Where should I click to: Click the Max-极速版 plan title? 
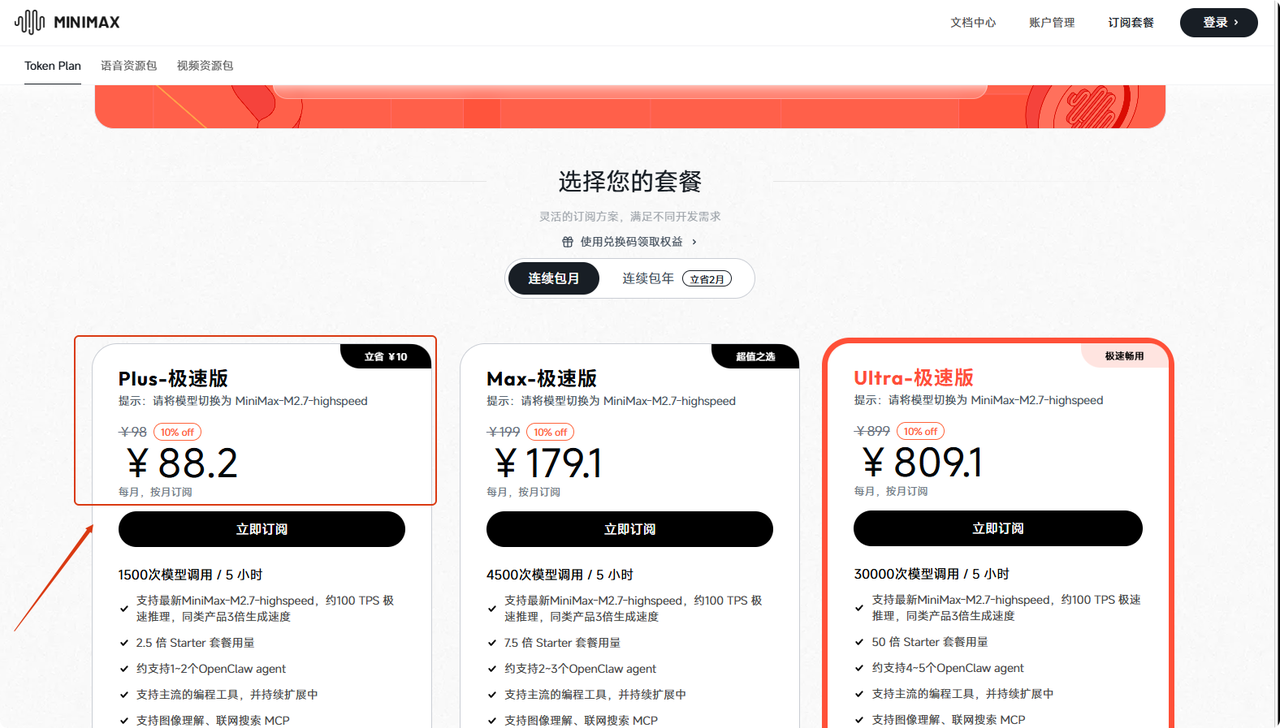pyautogui.click(x=541, y=379)
